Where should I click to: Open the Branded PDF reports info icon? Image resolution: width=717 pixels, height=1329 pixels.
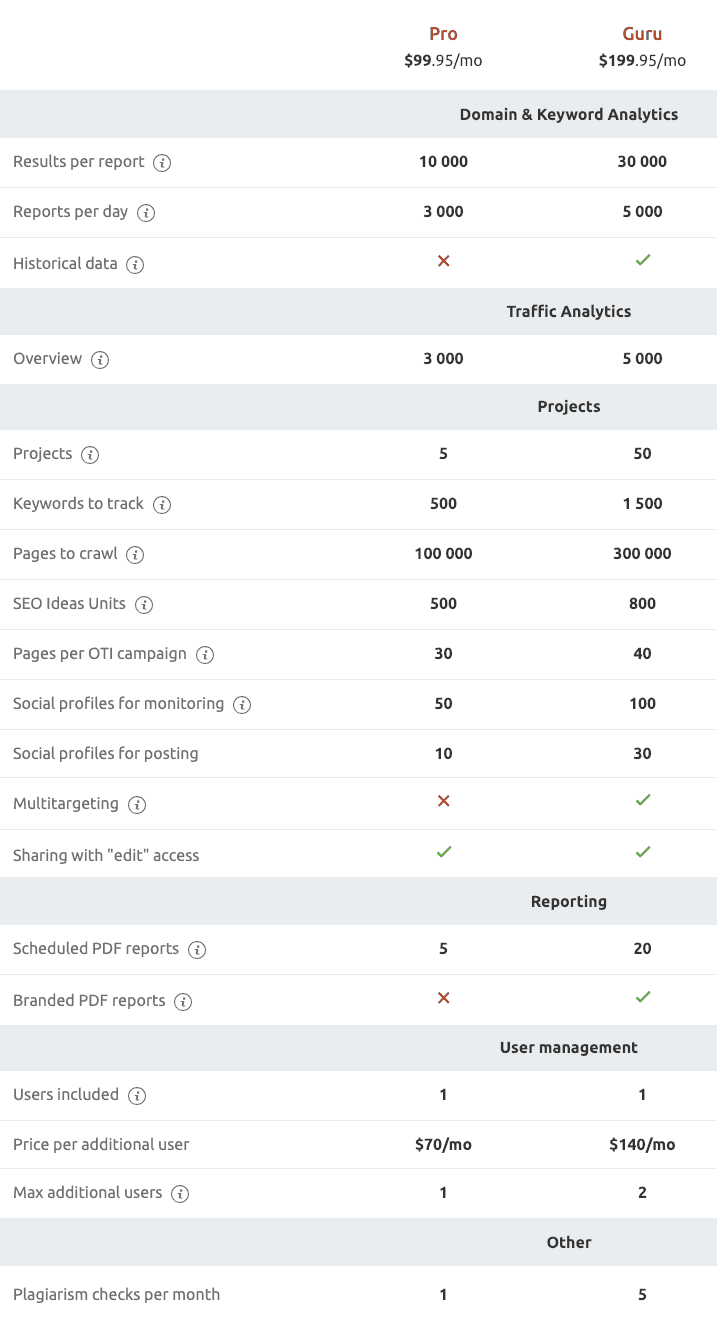coord(183,1002)
